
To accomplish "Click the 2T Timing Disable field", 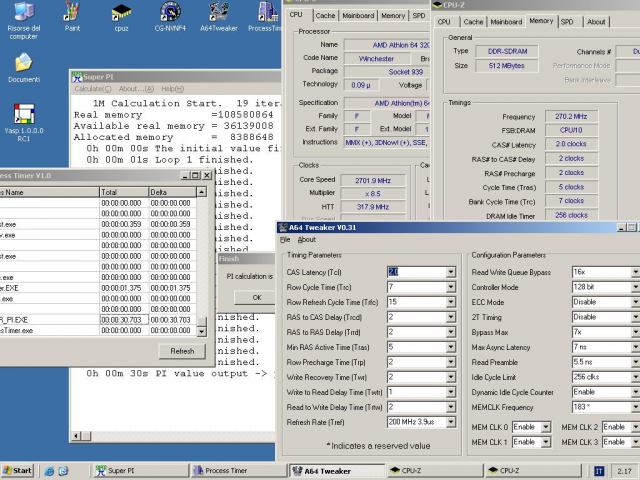I will click(x=606, y=317).
